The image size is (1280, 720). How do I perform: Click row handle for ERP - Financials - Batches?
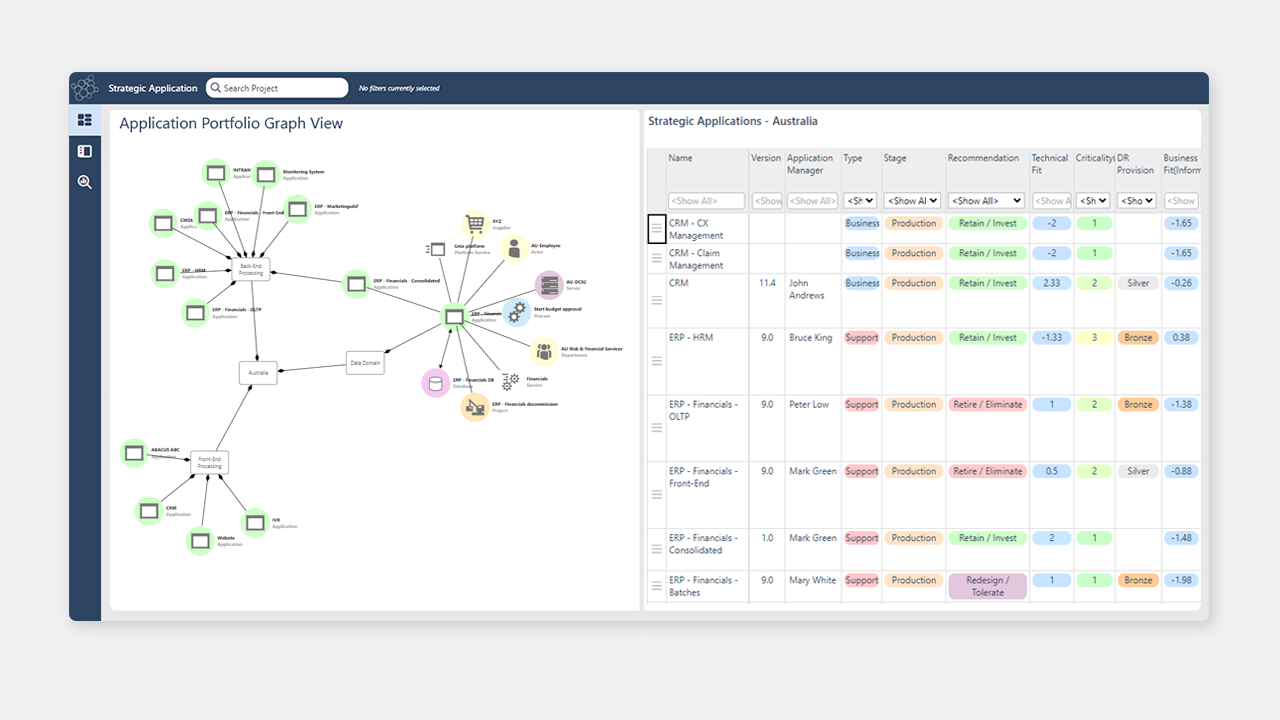(x=657, y=586)
